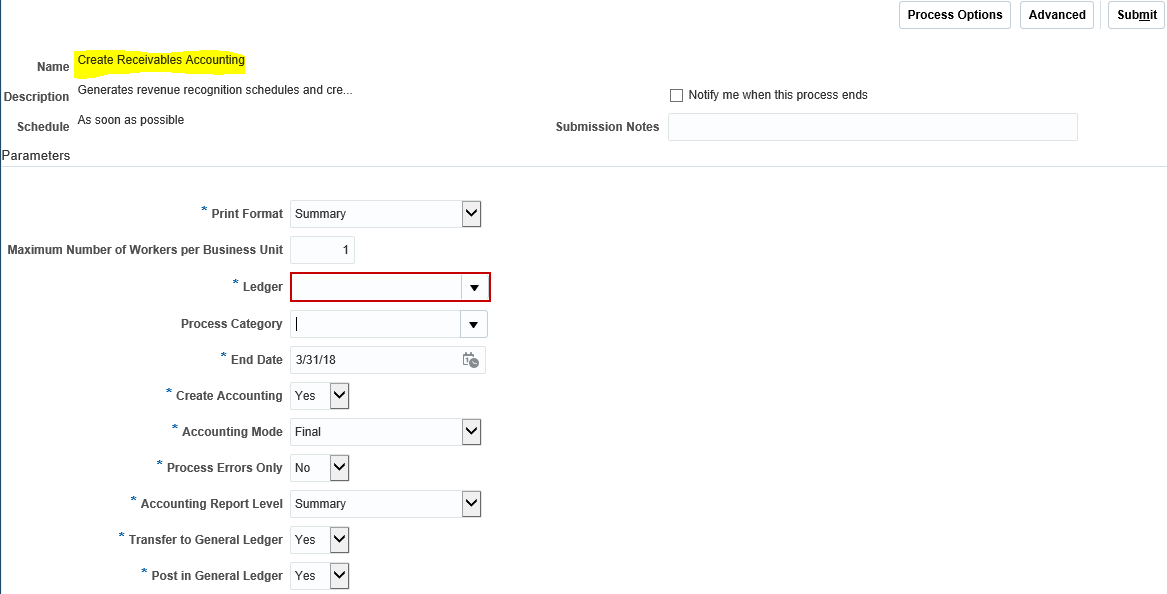Open the Accounting Report Level dropdown
The width and height of the screenshot is (1167, 594).
click(471, 503)
